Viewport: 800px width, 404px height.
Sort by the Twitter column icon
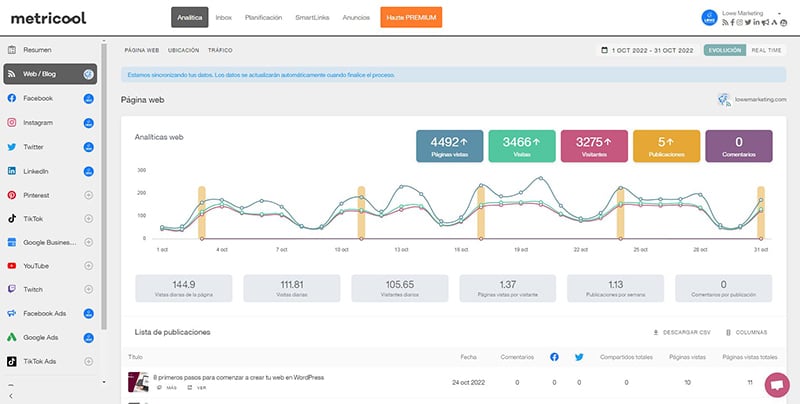[579, 355]
